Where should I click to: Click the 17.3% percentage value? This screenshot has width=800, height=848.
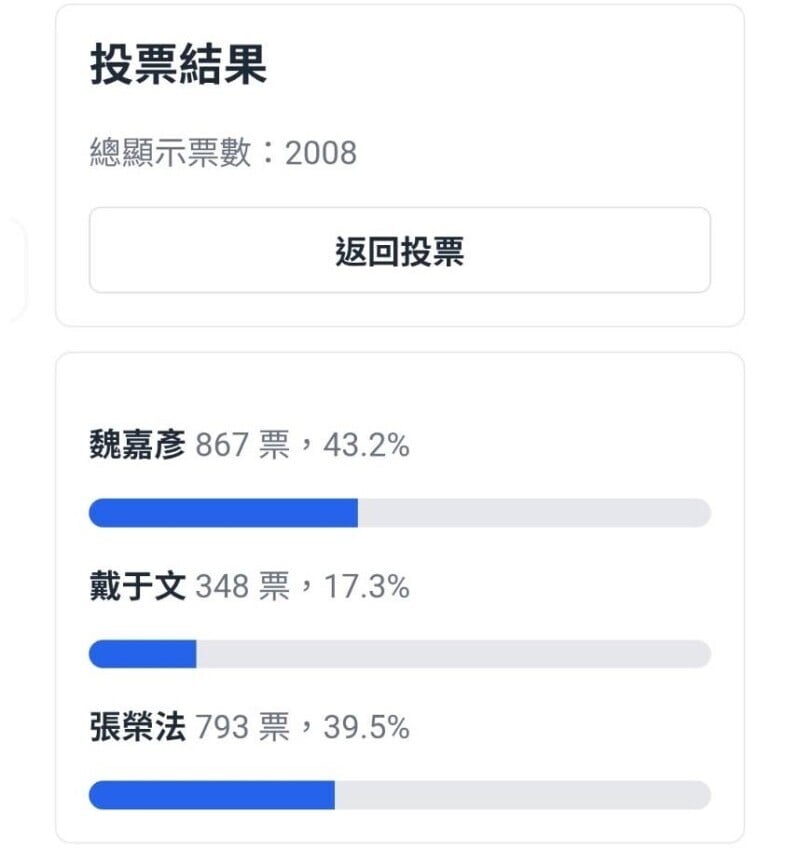click(x=366, y=587)
